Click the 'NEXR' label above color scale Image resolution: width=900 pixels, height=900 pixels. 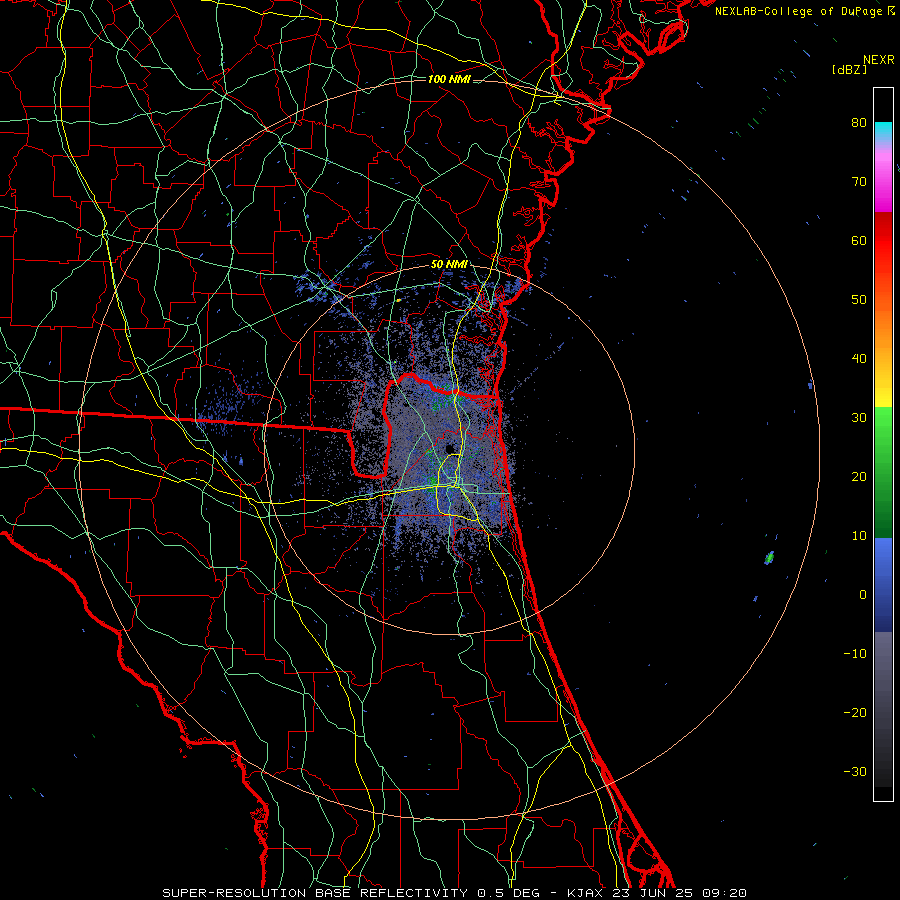(x=878, y=60)
